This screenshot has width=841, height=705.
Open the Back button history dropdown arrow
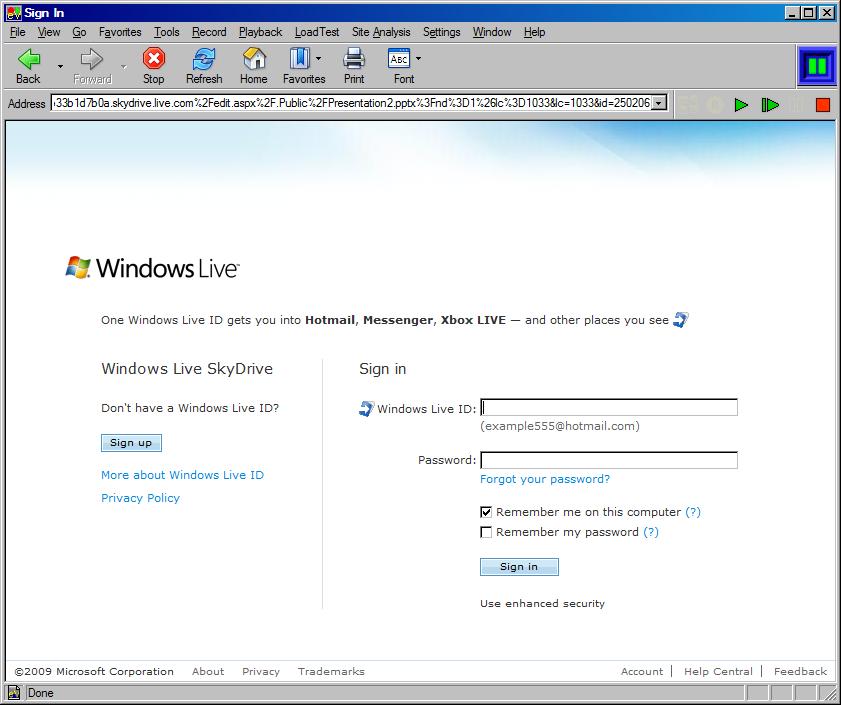(60, 67)
